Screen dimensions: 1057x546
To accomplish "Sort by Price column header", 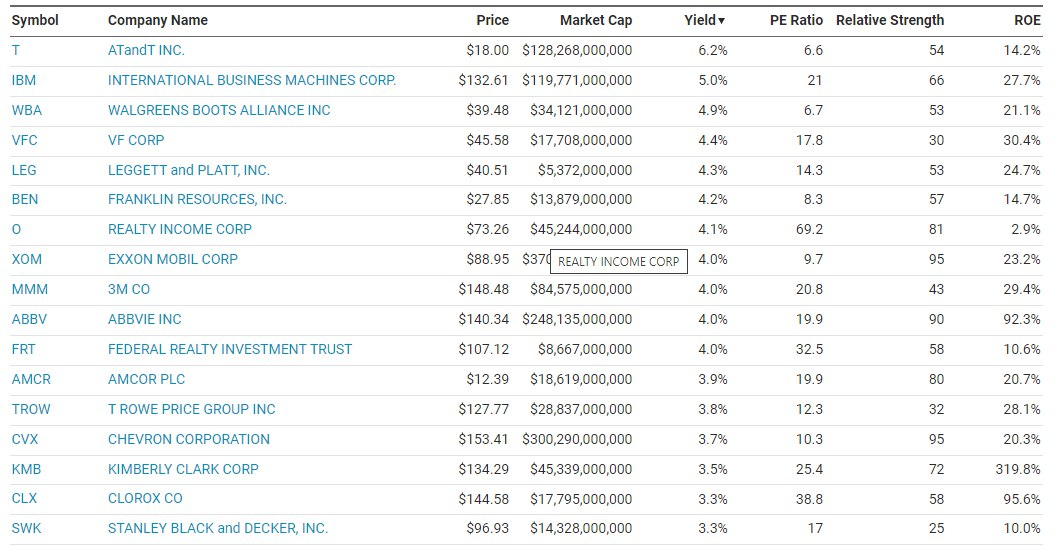I will (x=492, y=20).
